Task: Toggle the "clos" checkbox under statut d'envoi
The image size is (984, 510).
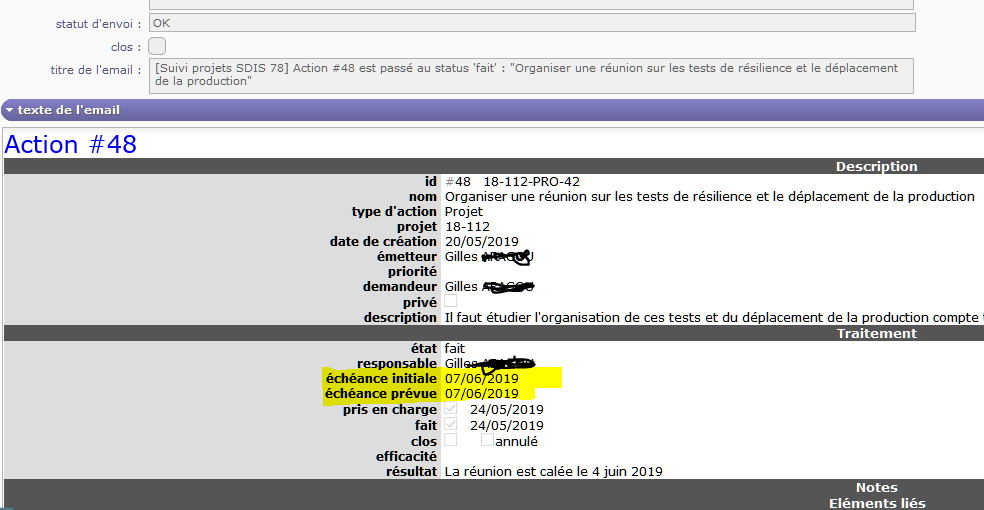Action: click(x=157, y=46)
